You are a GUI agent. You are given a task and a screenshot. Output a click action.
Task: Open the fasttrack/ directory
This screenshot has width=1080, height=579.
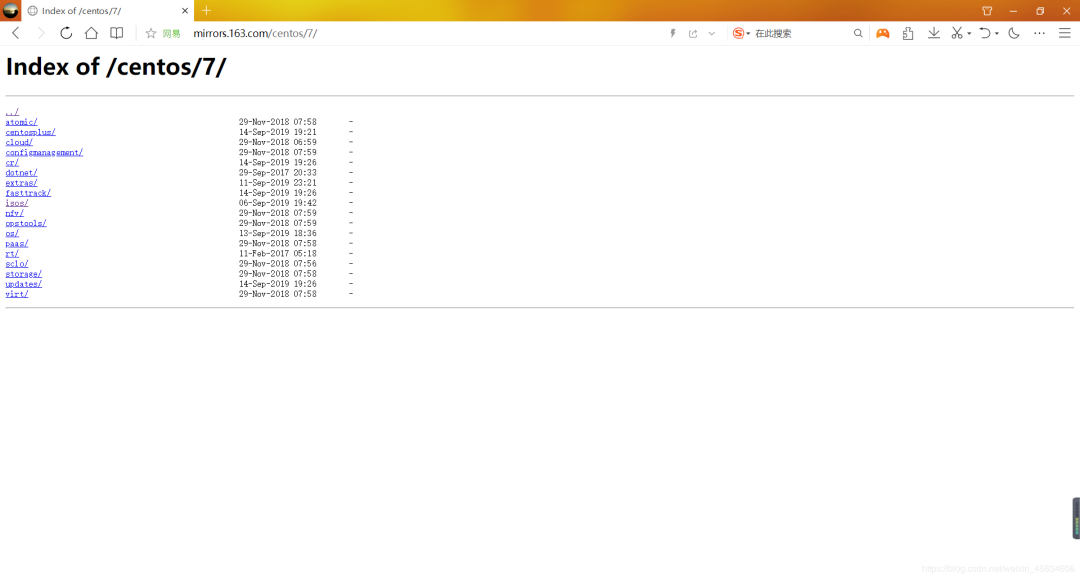point(28,193)
